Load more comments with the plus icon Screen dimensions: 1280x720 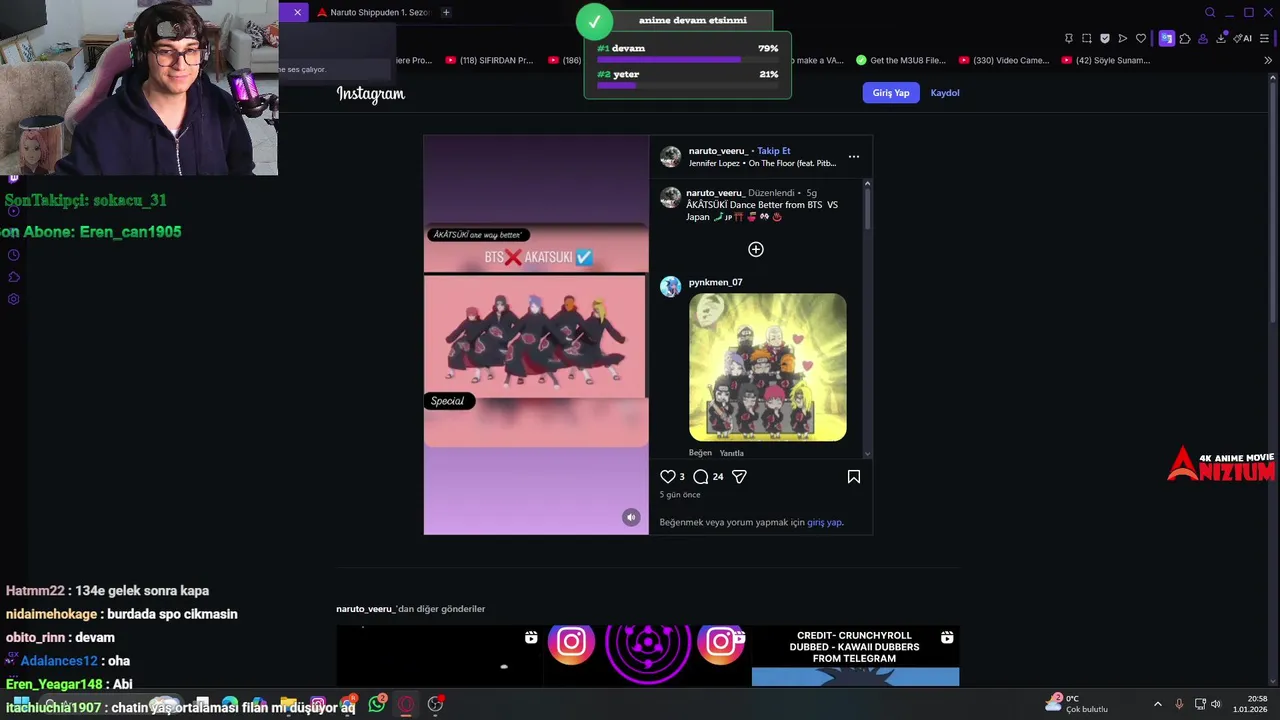(x=756, y=249)
